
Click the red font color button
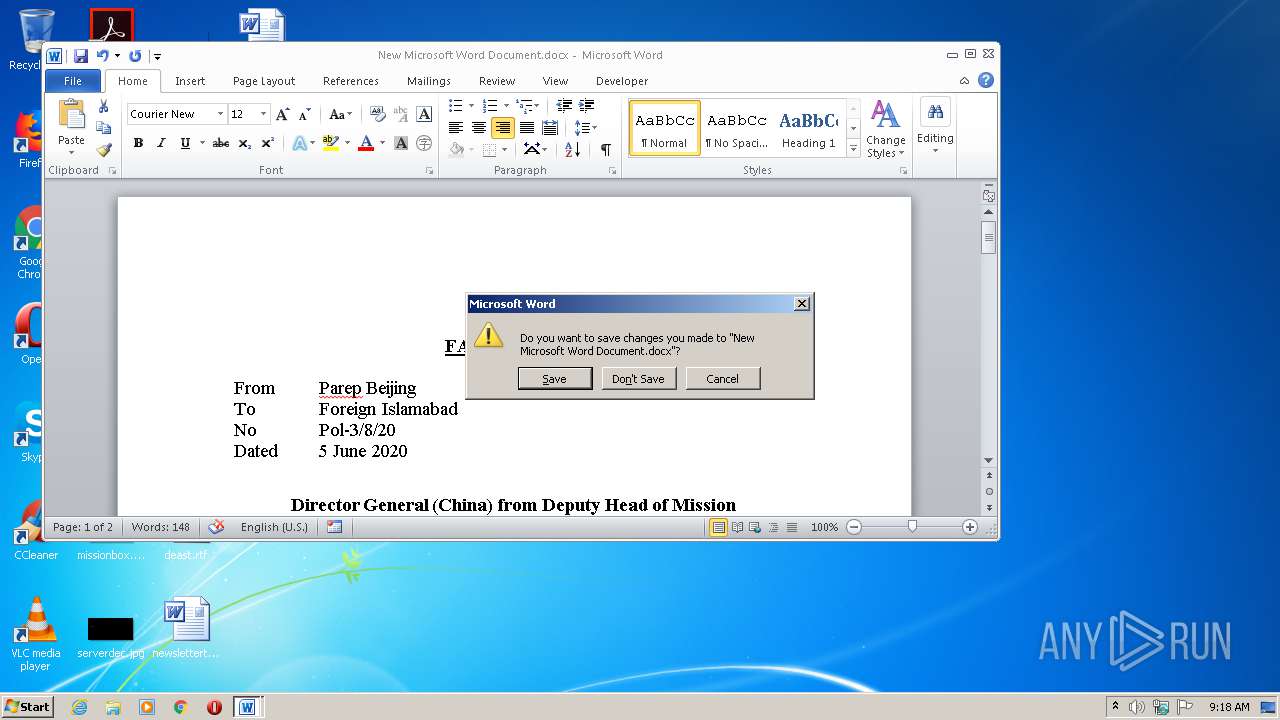click(x=366, y=143)
